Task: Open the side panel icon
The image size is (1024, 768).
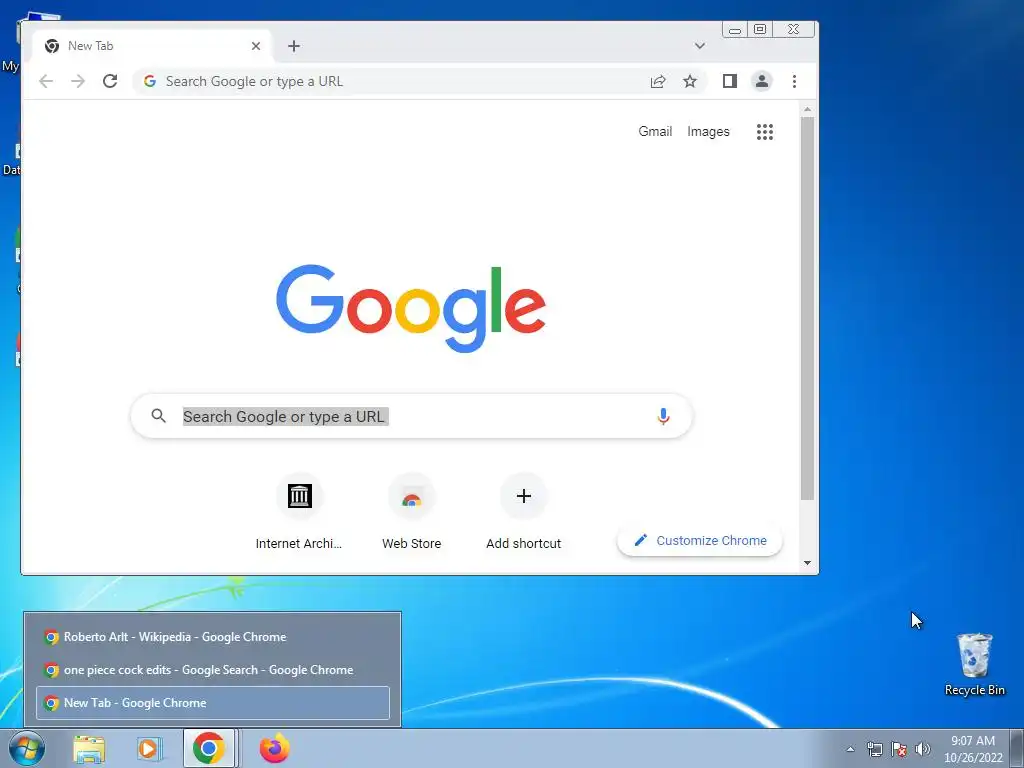Action: click(x=729, y=81)
